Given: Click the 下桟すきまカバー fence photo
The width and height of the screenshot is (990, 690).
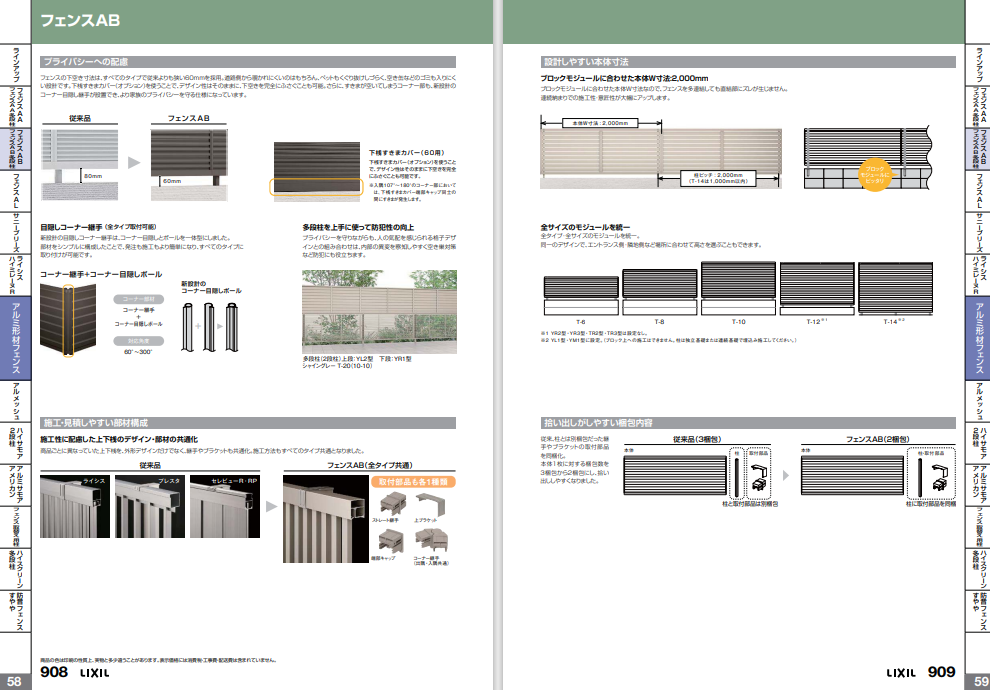Looking at the screenshot, I should tap(317, 170).
